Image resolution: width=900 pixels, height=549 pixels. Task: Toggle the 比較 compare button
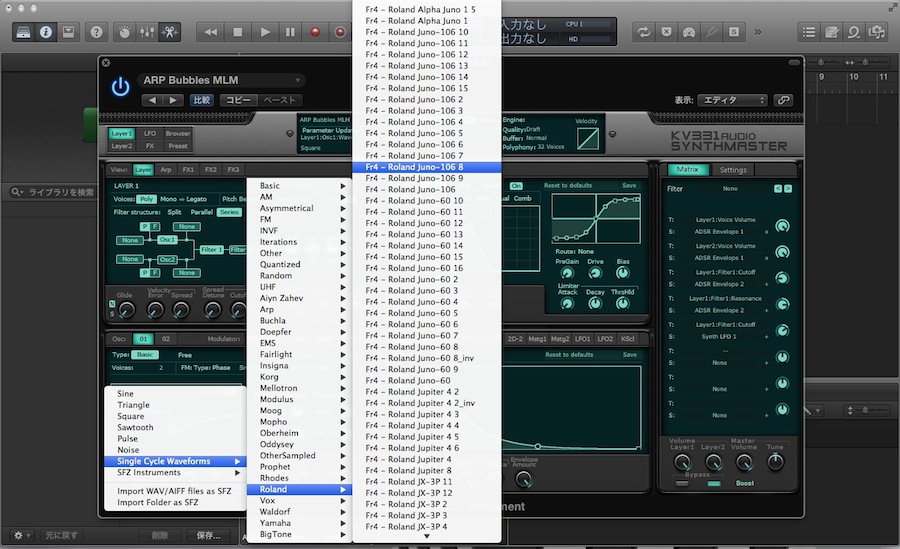tap(201, 100)
